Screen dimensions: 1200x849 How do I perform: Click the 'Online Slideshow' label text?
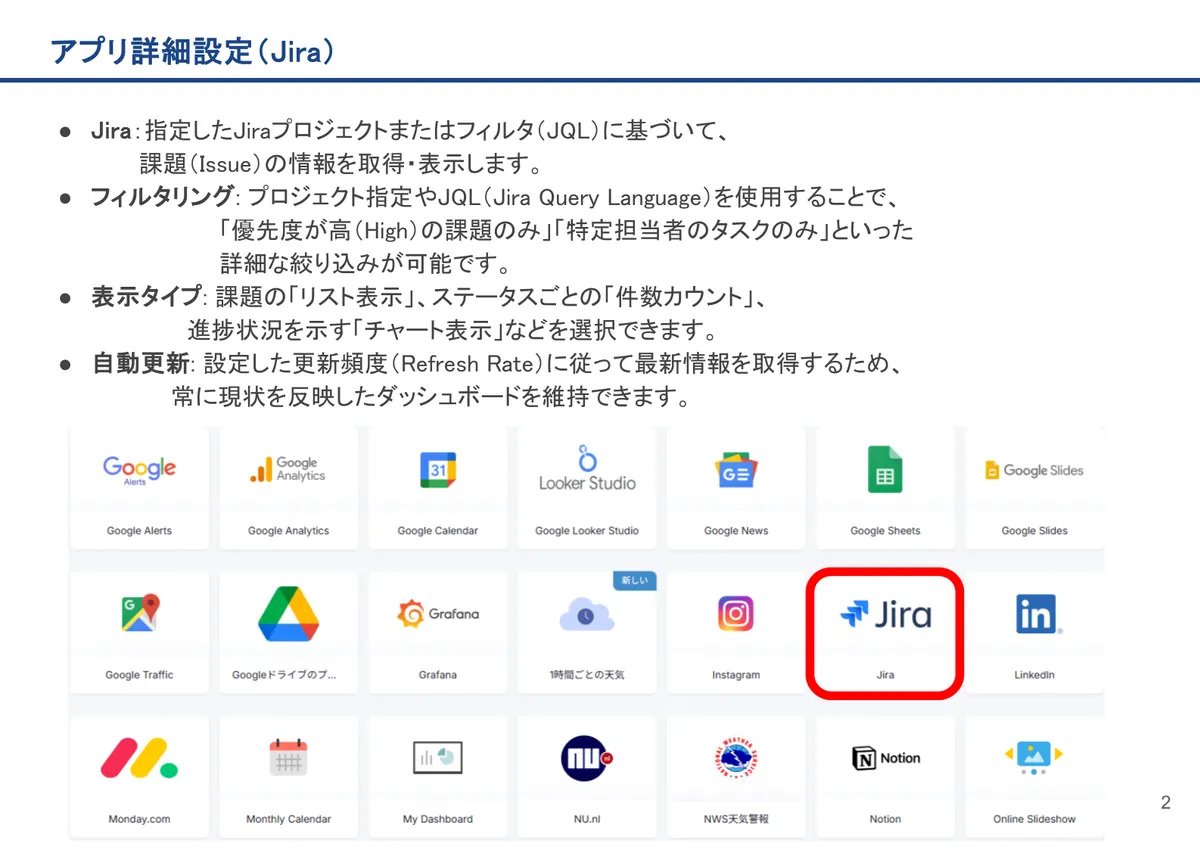coord(1034,819)
